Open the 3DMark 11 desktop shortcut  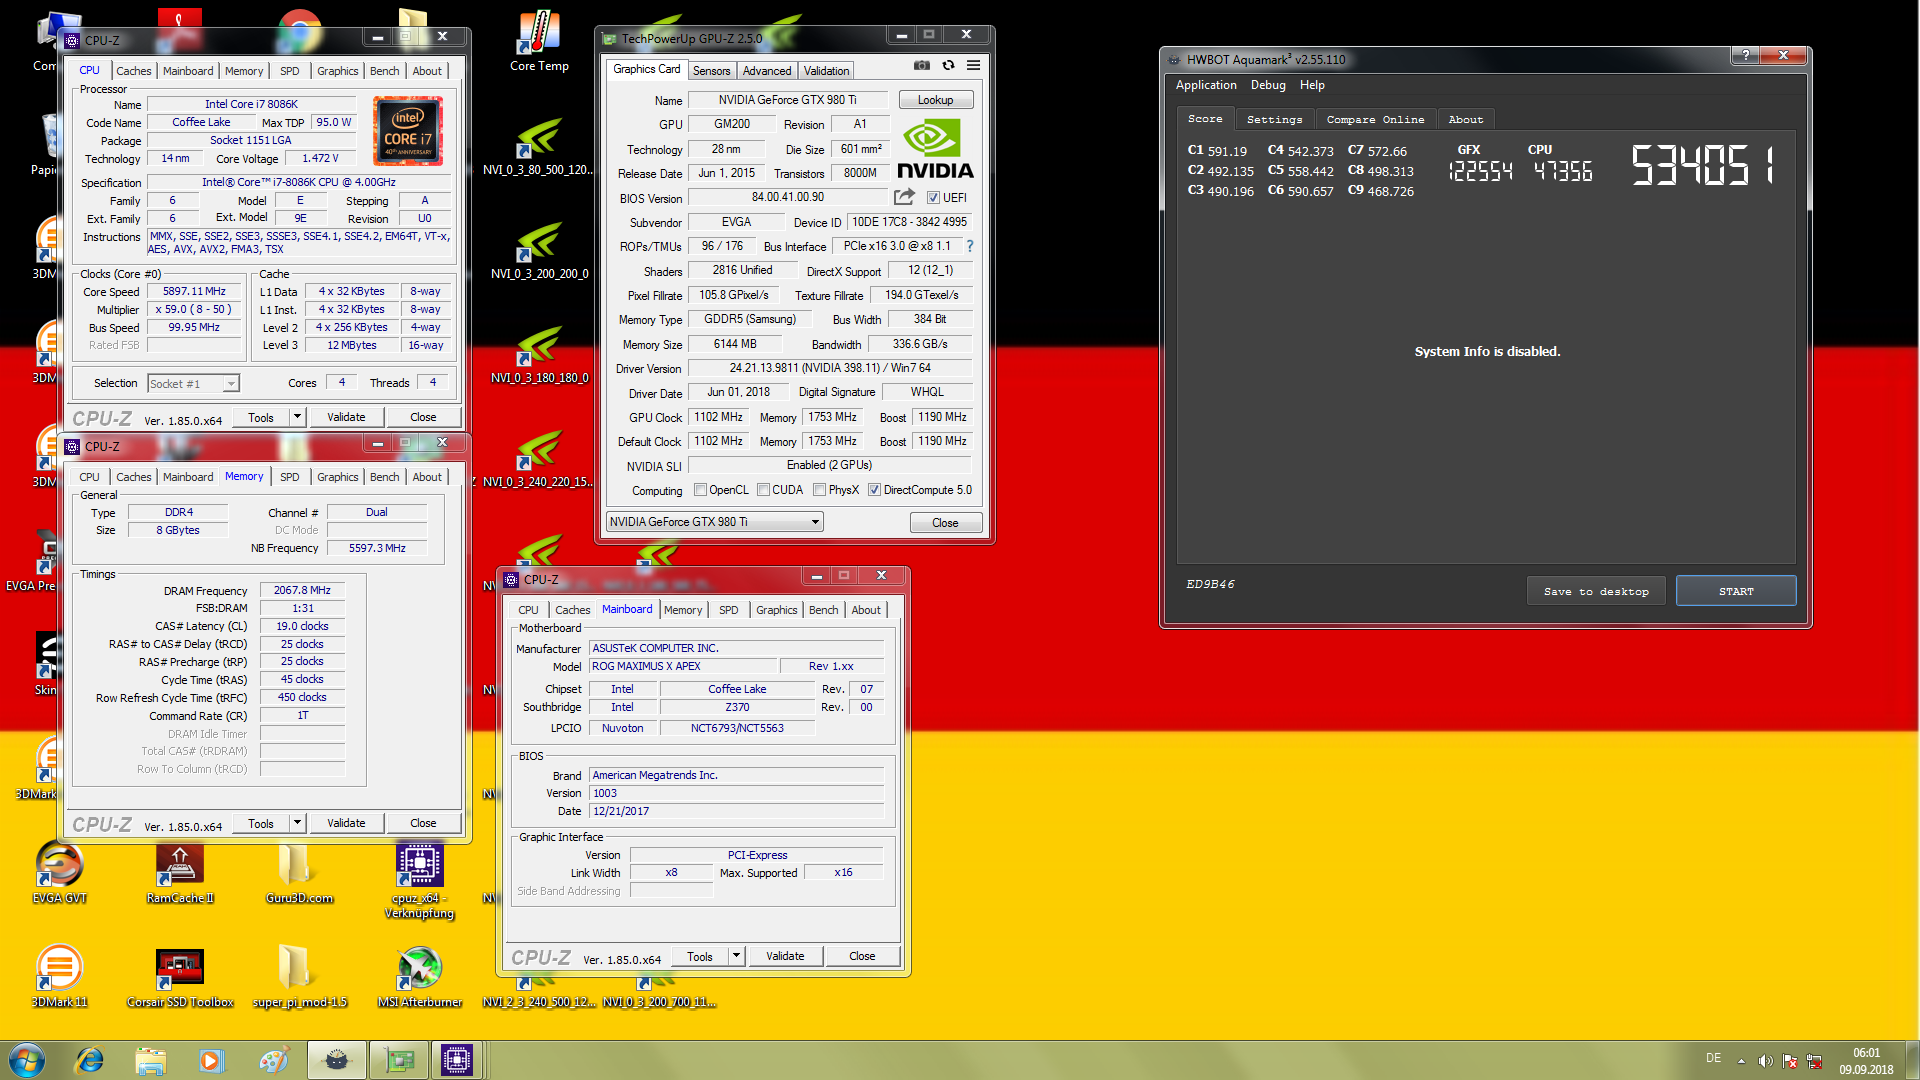click(x=60, y=975)
